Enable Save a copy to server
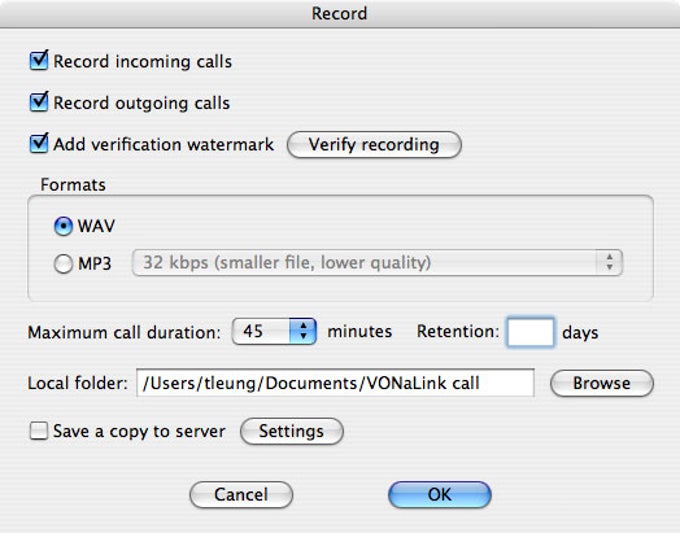Viewport: 680px width, 533px height. (39, 432)
